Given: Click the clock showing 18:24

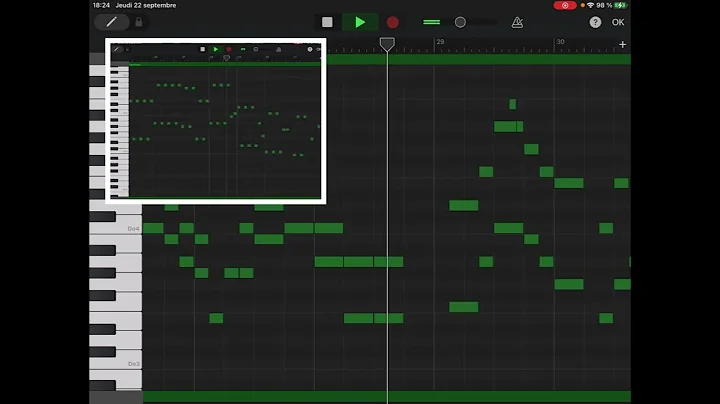Looking at the screenshot, I should 101,5.
